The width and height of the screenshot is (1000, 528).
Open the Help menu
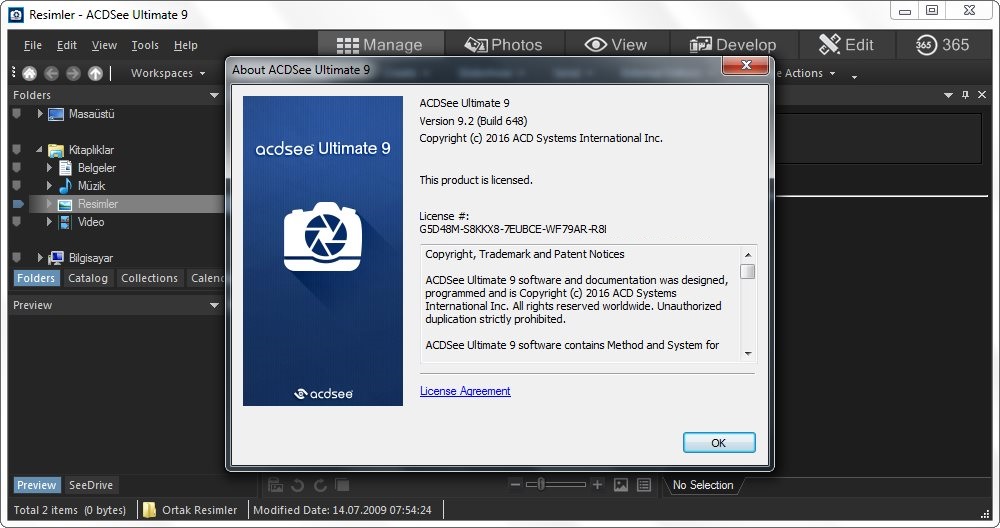[186, 45]
